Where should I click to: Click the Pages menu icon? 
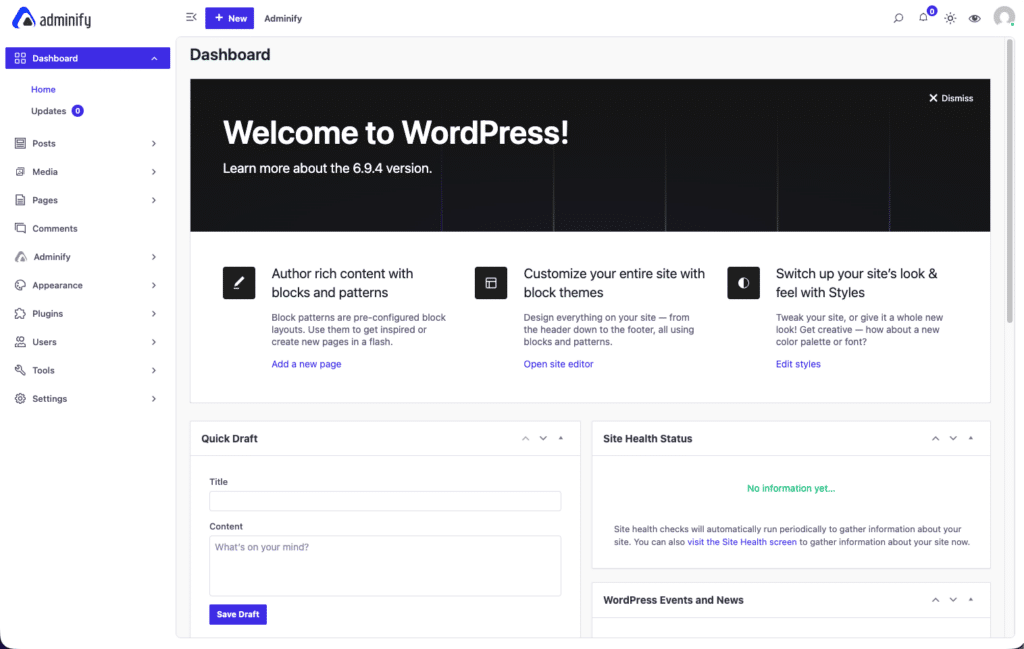pos(20,200)
